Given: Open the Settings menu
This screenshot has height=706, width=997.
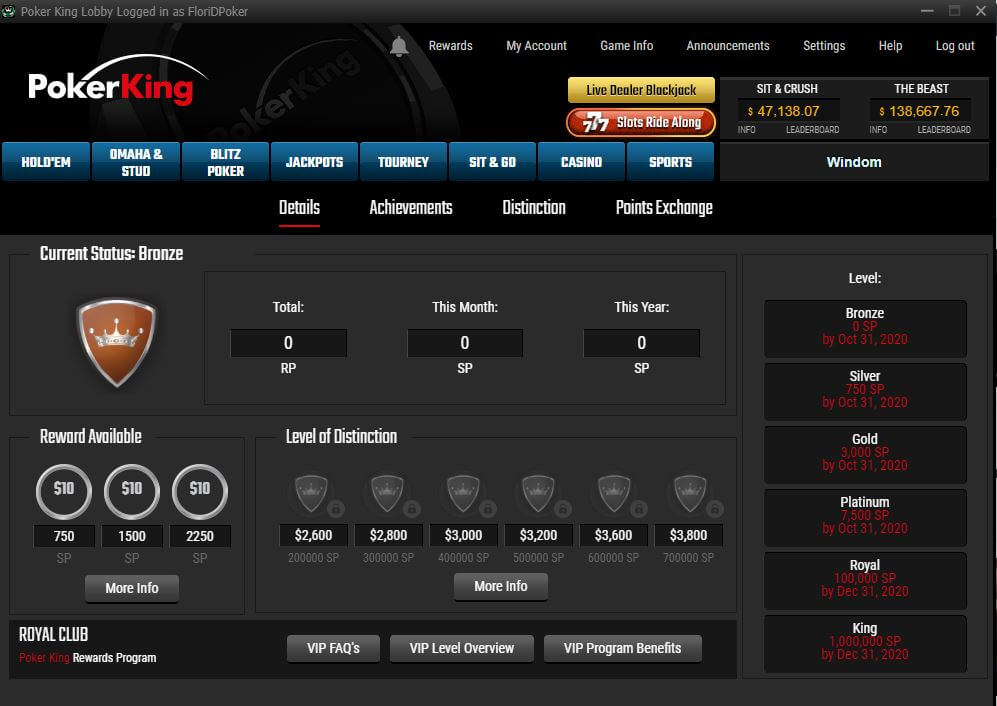Looking at the screenshot, I should pyautogui.click(x=823, y=46).
